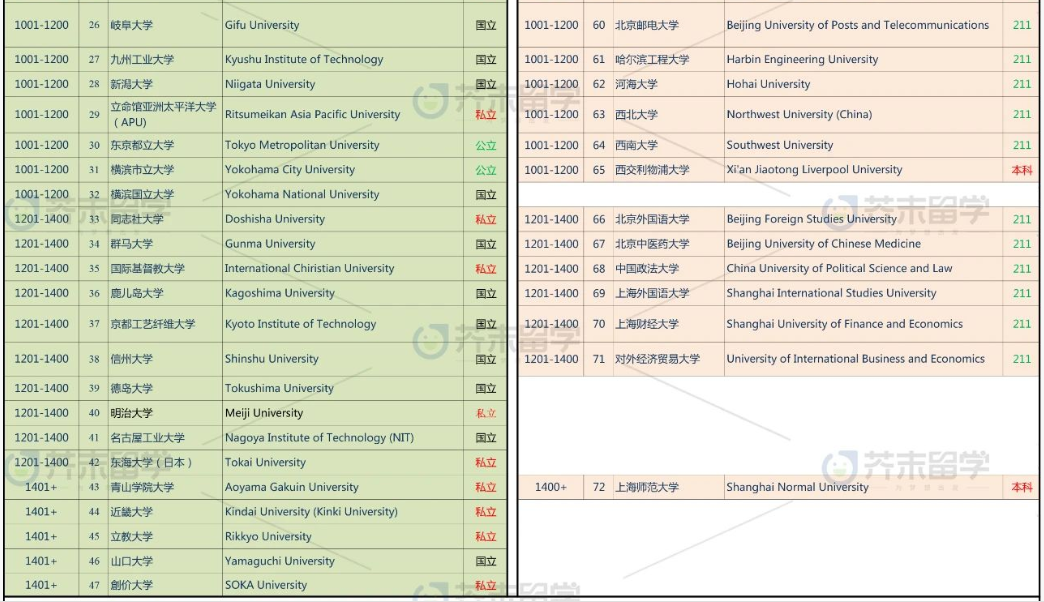Select 'Ritsumeikan Asia Pacific University' cell
The image size is (1044, 602).
343,115
